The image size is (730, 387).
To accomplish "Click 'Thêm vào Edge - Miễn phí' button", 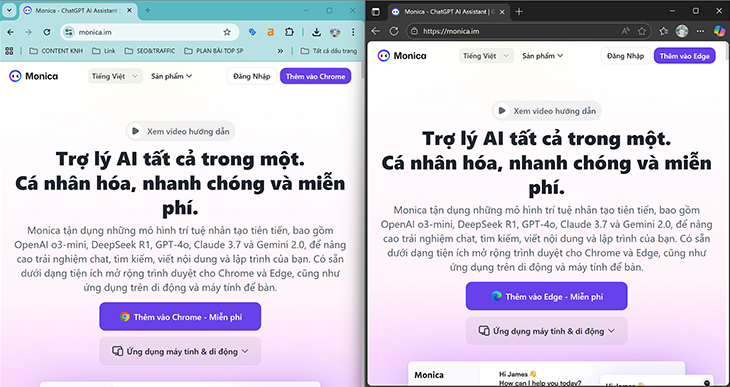I will click(x=547, y=296).
